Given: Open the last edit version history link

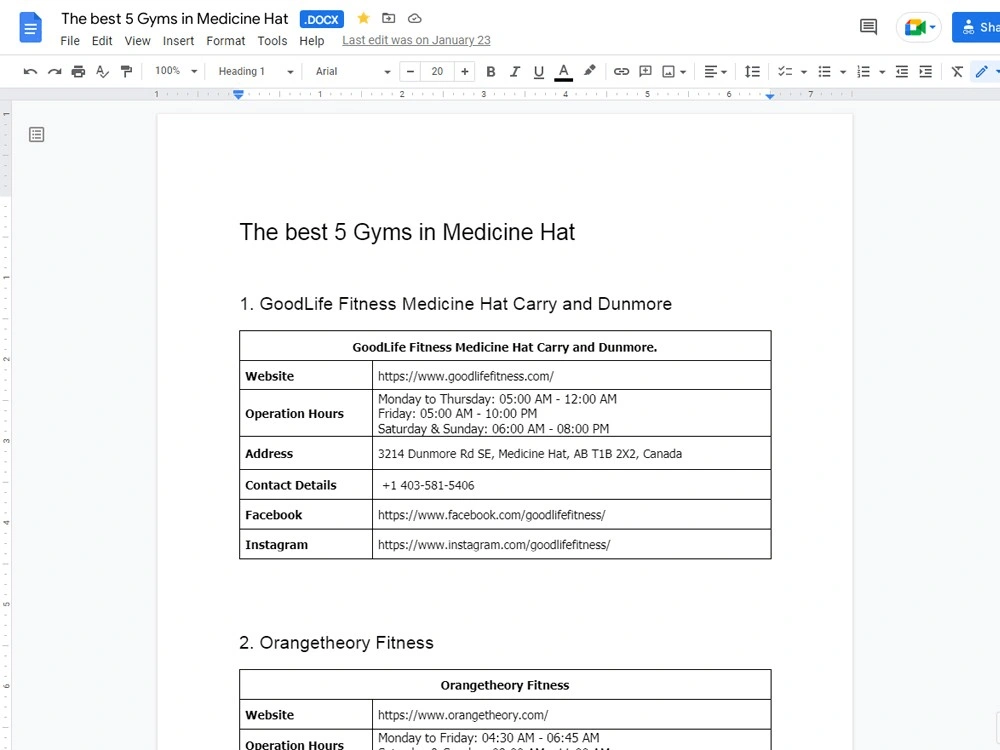Looking at the screenshot, I should pyautogui.click(x=416, y=40).
